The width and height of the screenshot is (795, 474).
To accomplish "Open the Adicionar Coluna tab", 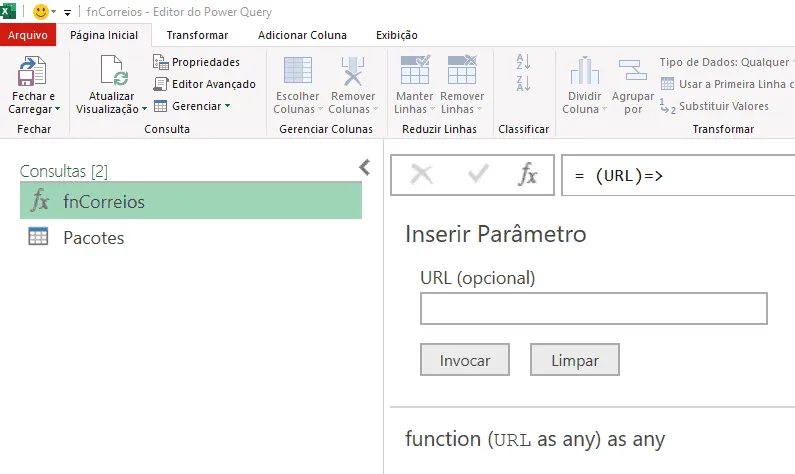I will point(302,35).
